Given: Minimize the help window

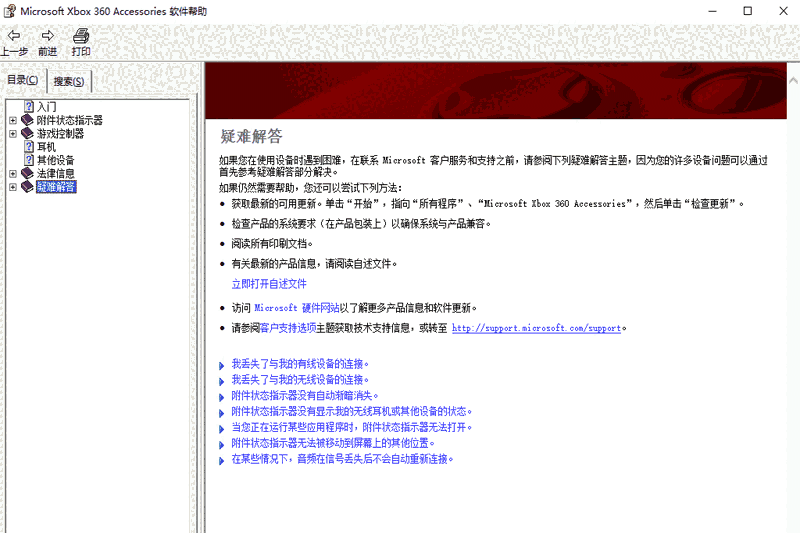Looking at the screenshot, I should [712, 11].
